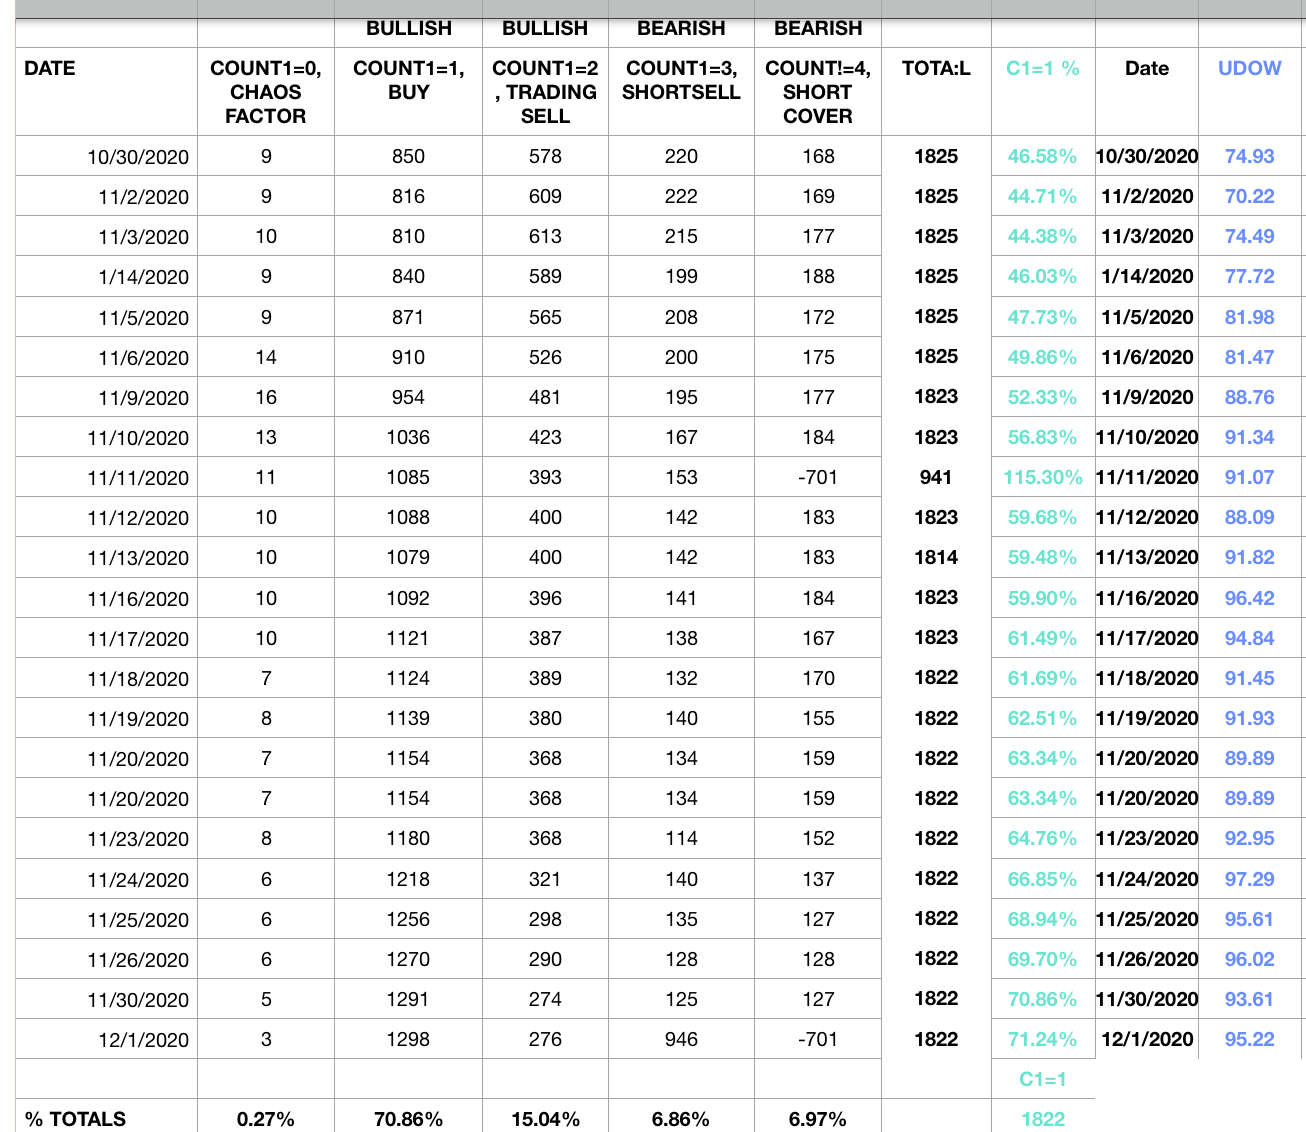Select 11/30/2020 in the bold Date column

[1147, 999]
